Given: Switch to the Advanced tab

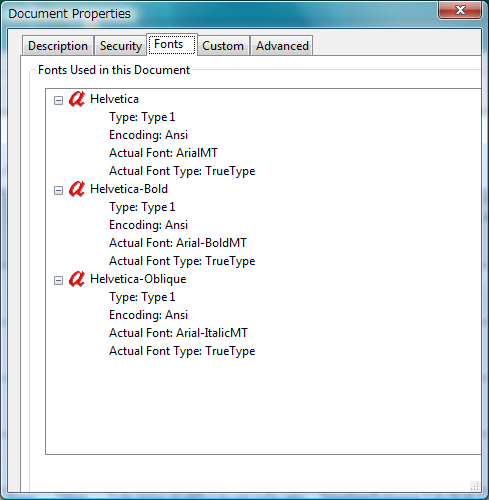Looking at the screenshot, I should 282,46.
